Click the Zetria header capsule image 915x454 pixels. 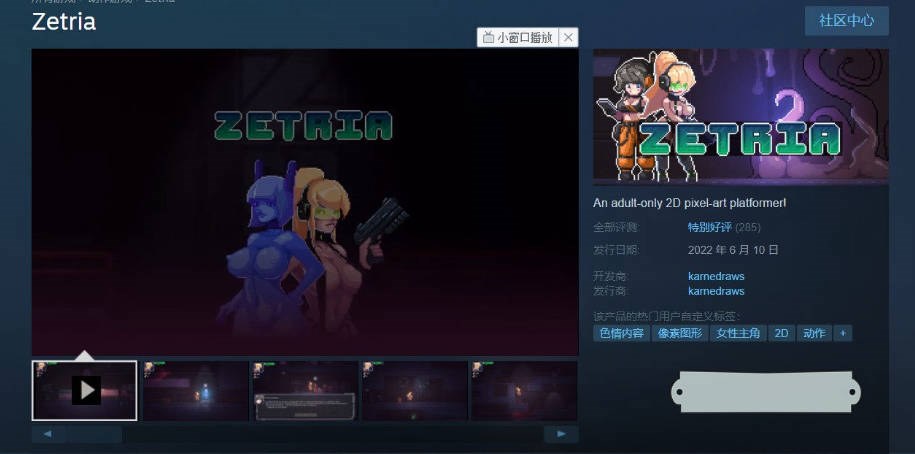(x=741, y=117)
